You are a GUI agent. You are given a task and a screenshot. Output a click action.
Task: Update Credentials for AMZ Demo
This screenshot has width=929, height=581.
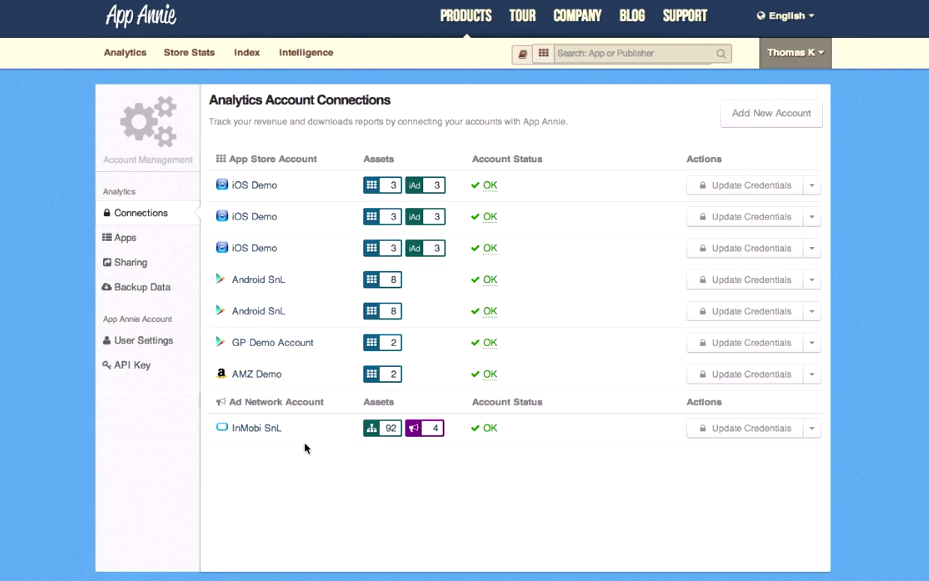click(745, 374)
